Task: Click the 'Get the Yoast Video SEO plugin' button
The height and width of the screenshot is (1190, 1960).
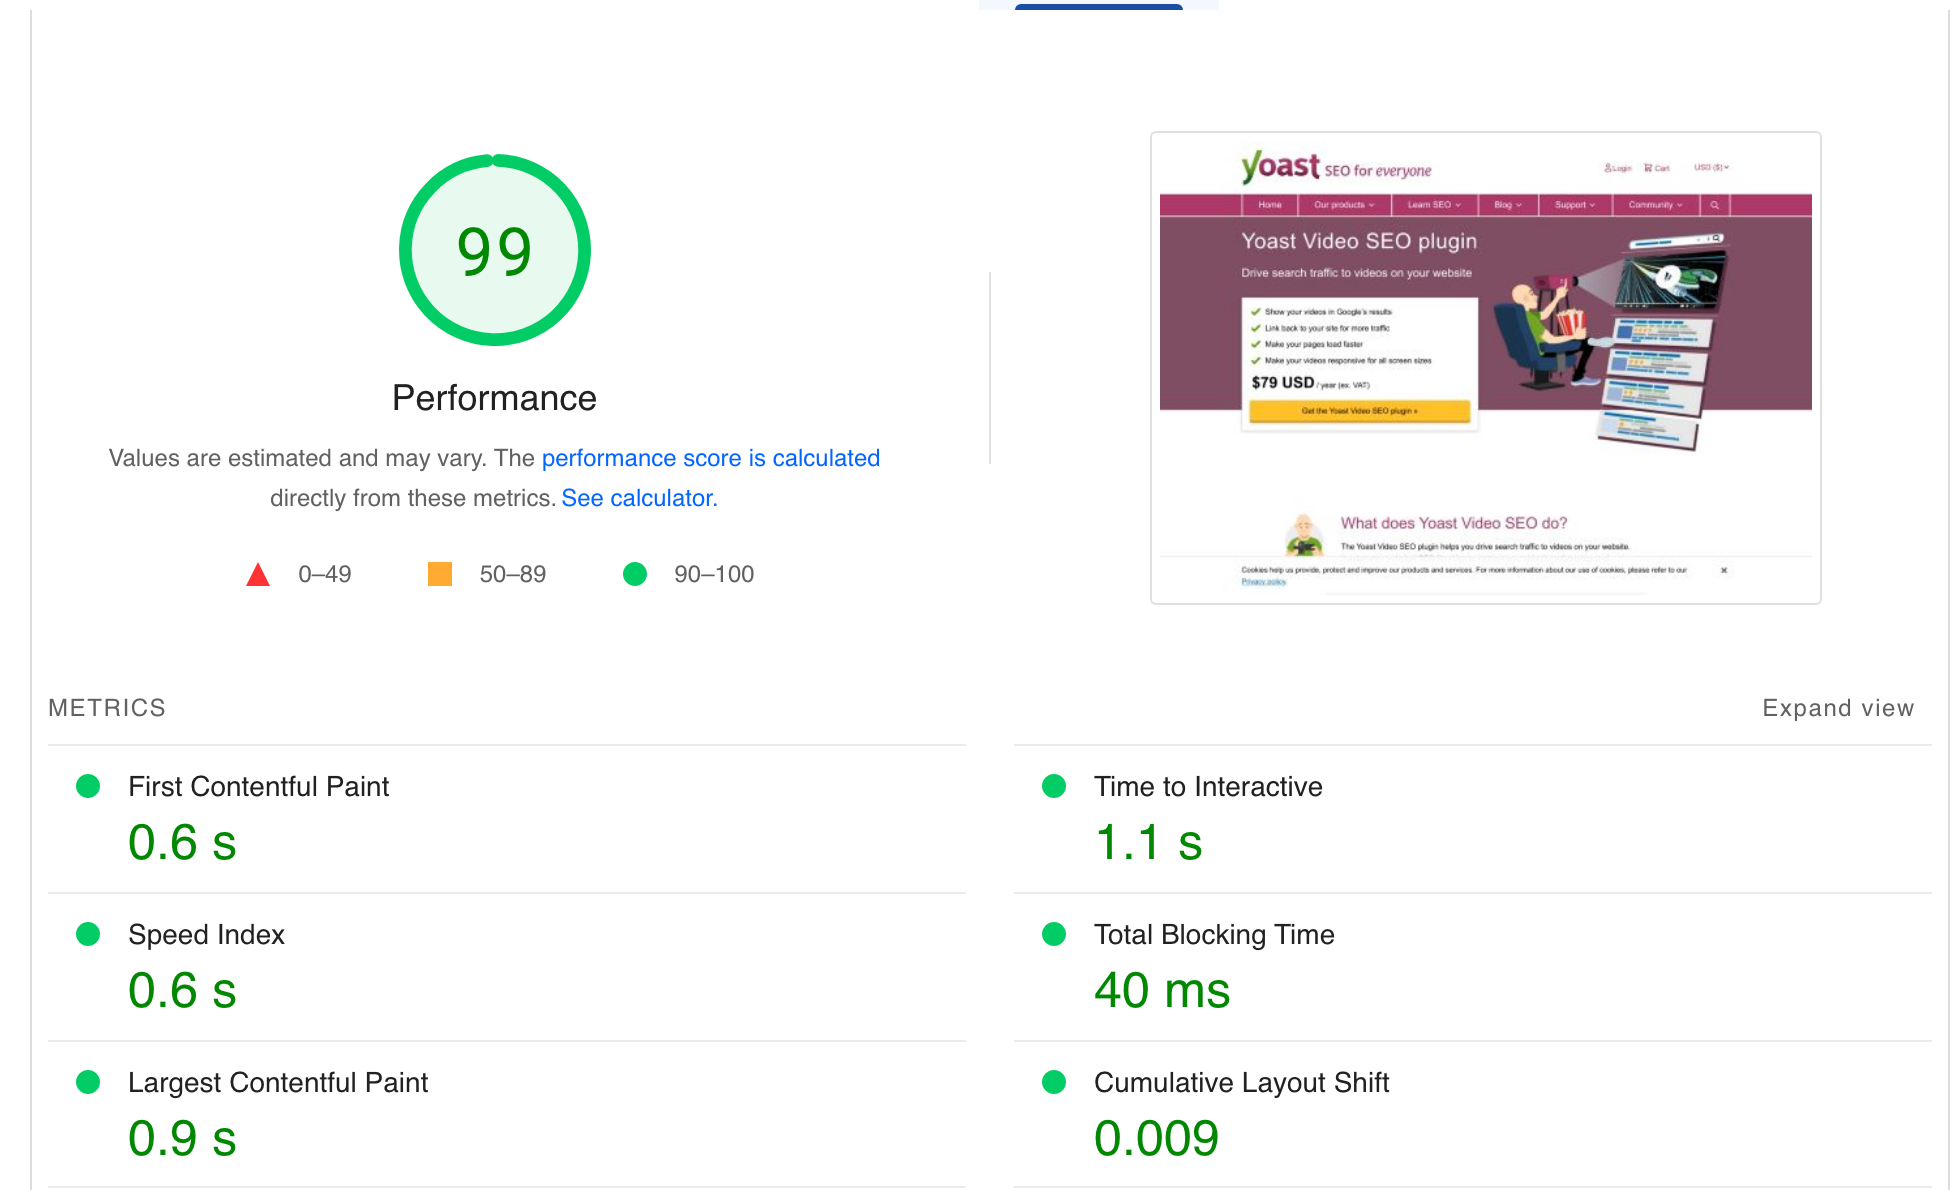Action: [x=1360, y=412]
